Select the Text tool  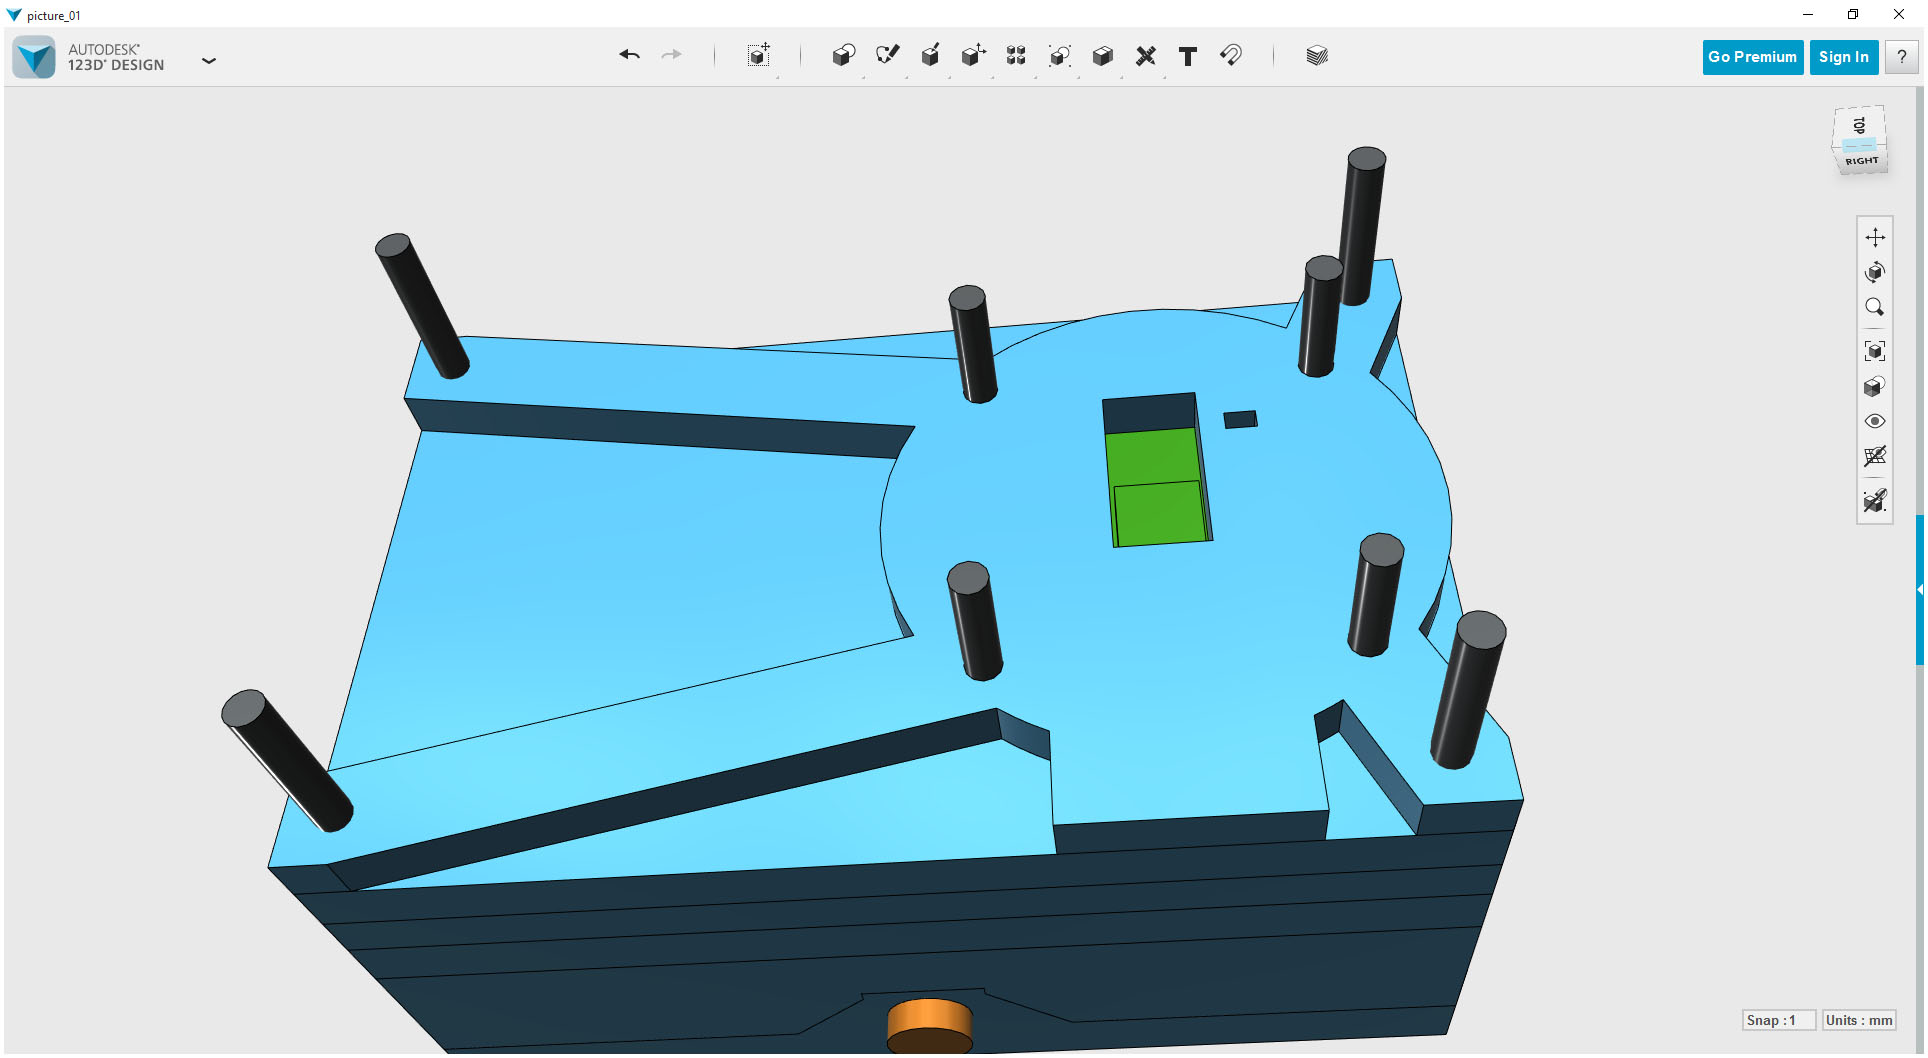pos(1188,56)
